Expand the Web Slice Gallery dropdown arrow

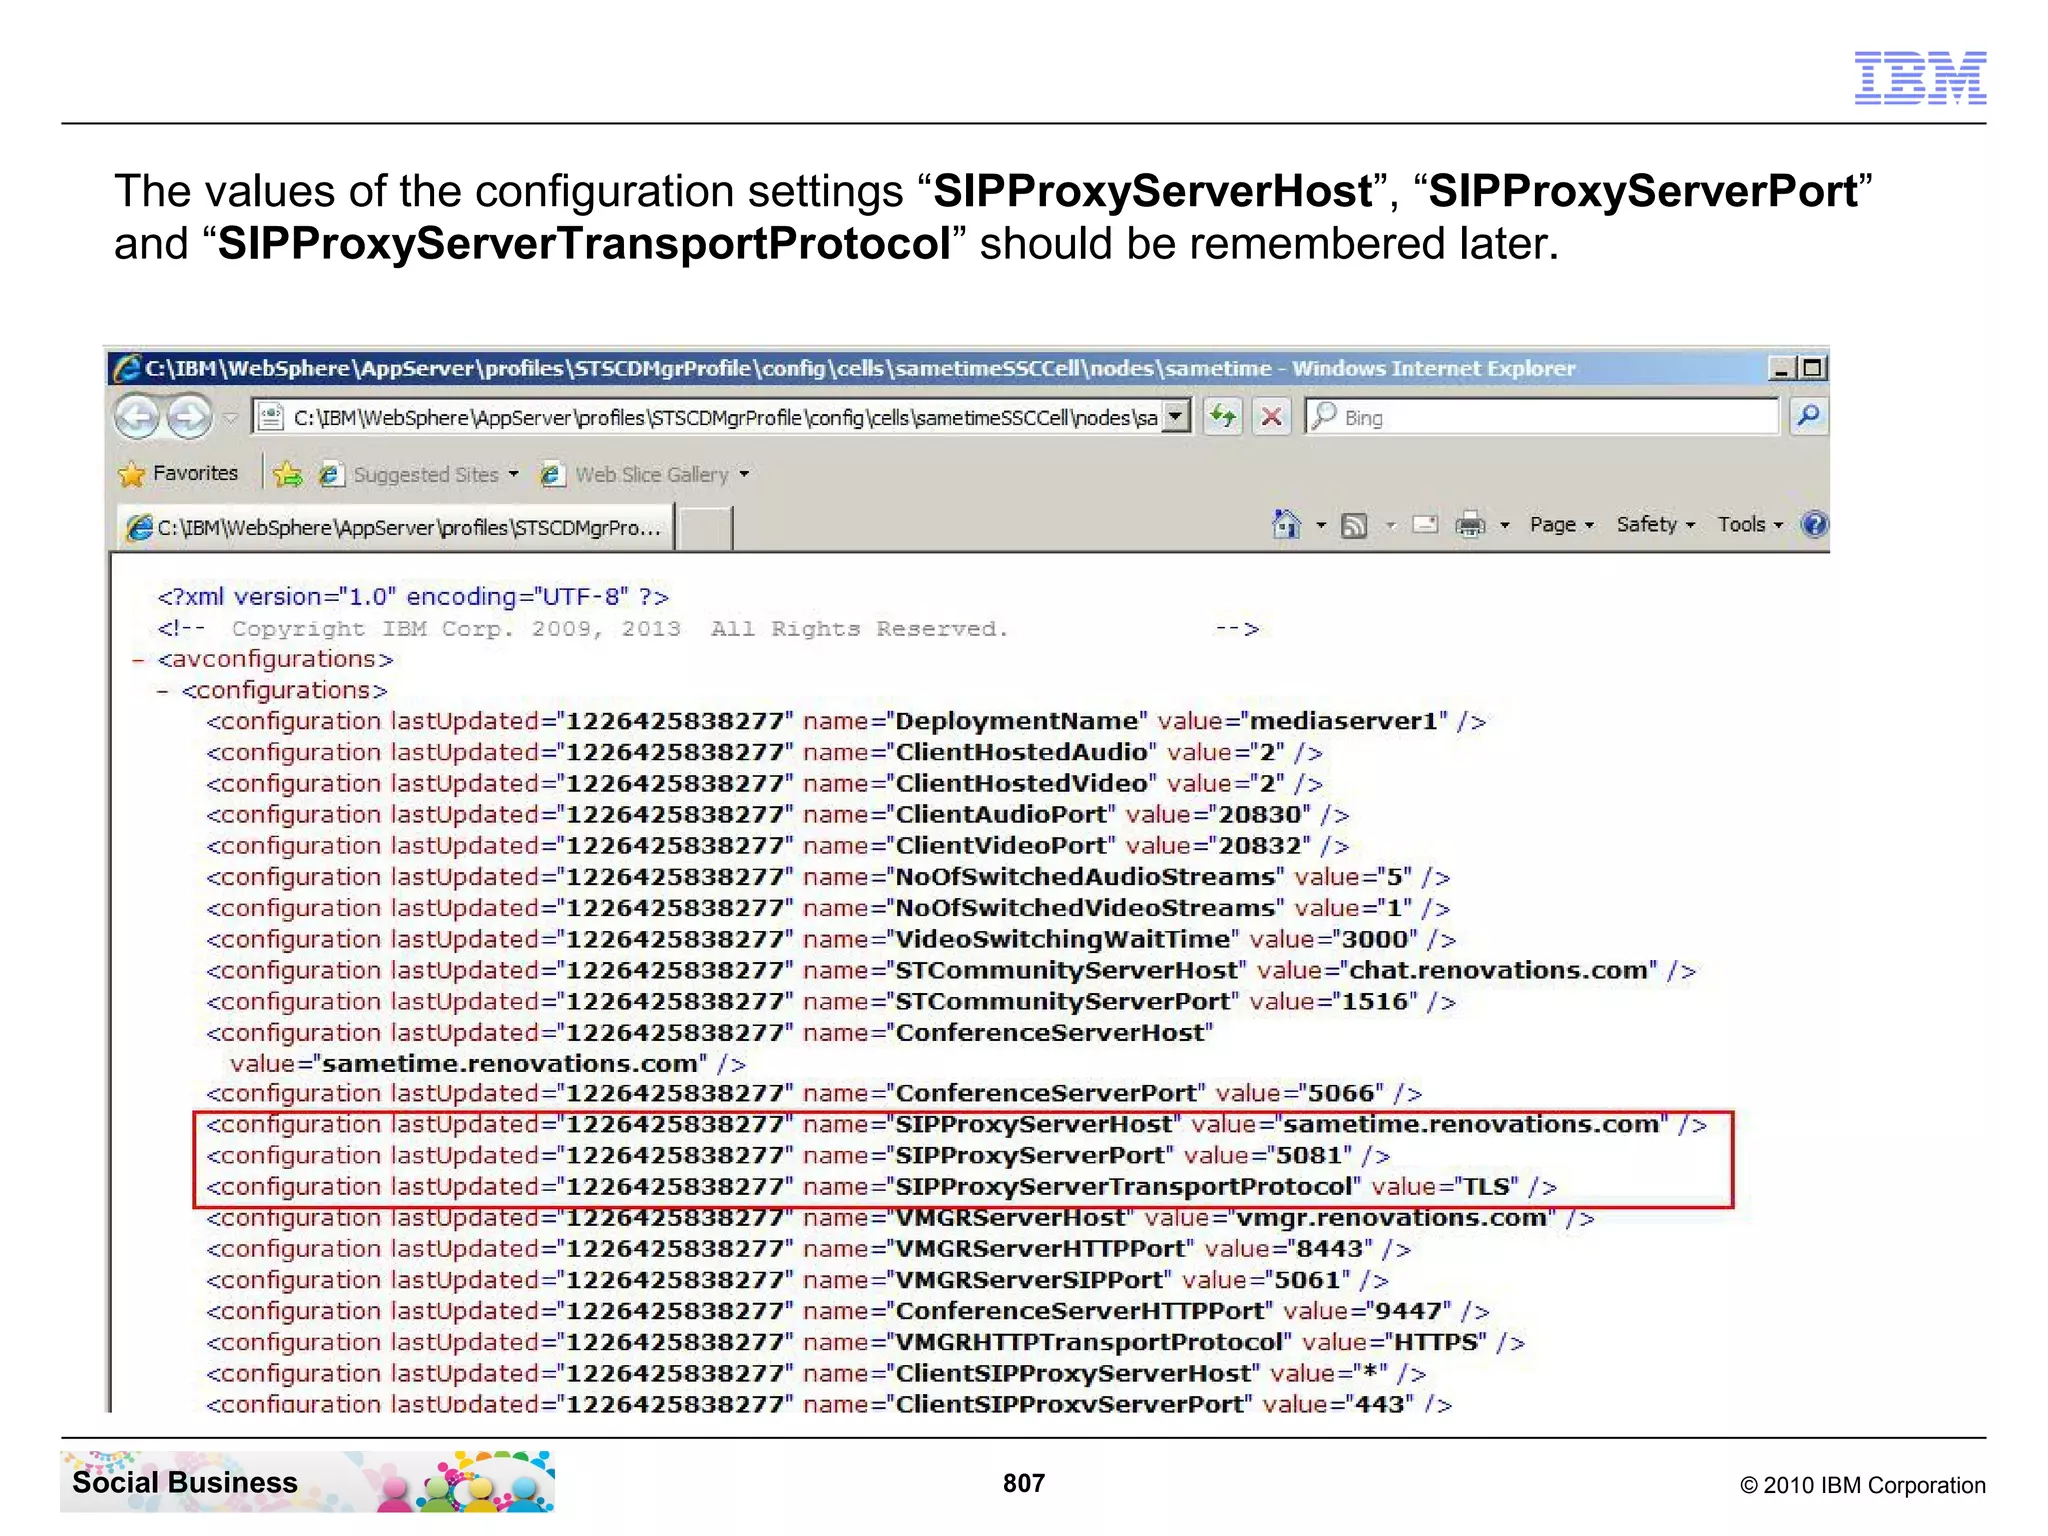744,475
